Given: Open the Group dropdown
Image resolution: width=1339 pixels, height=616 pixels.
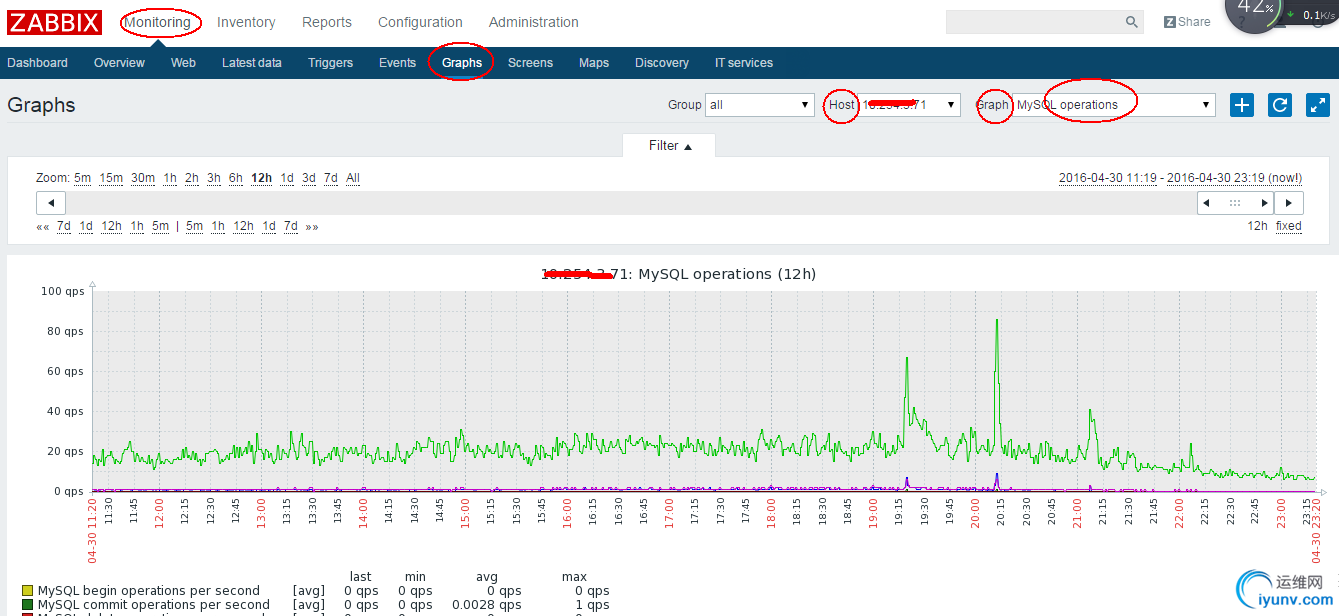Looking at the screenshot, I should (760, 105).
